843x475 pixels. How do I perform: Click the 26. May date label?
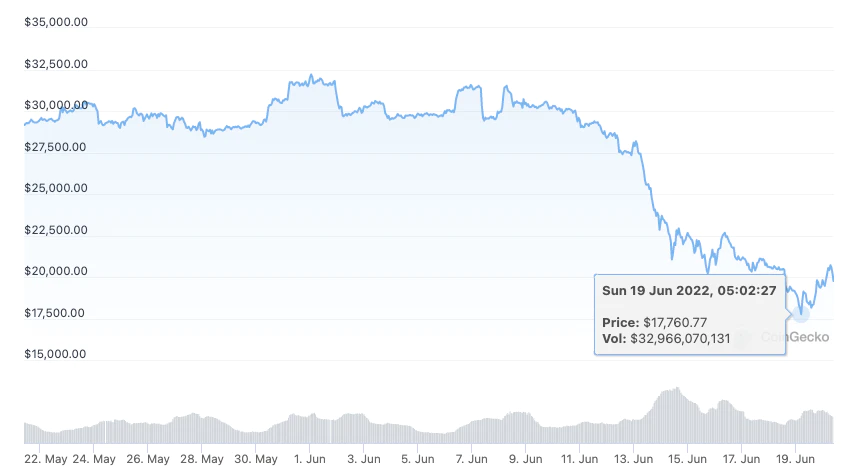pos(148,459)
